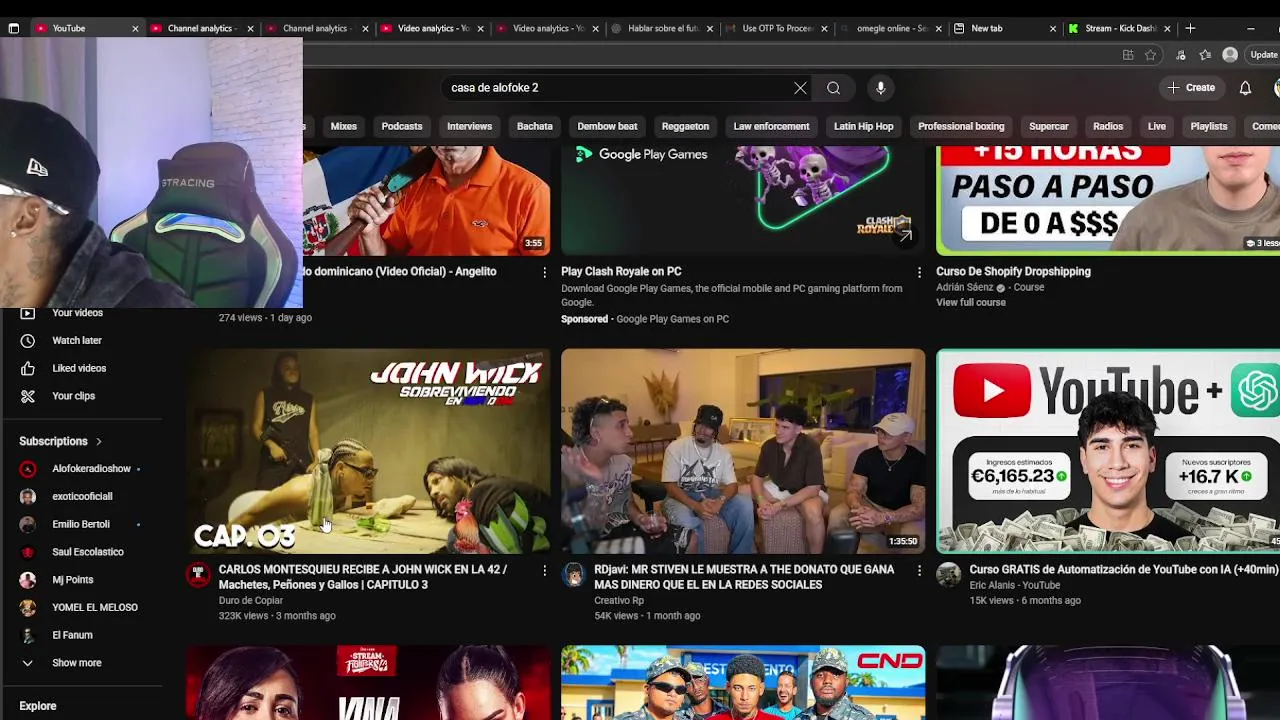Open the John Wick CAP. 03 video thumbnail

(368, 451)
